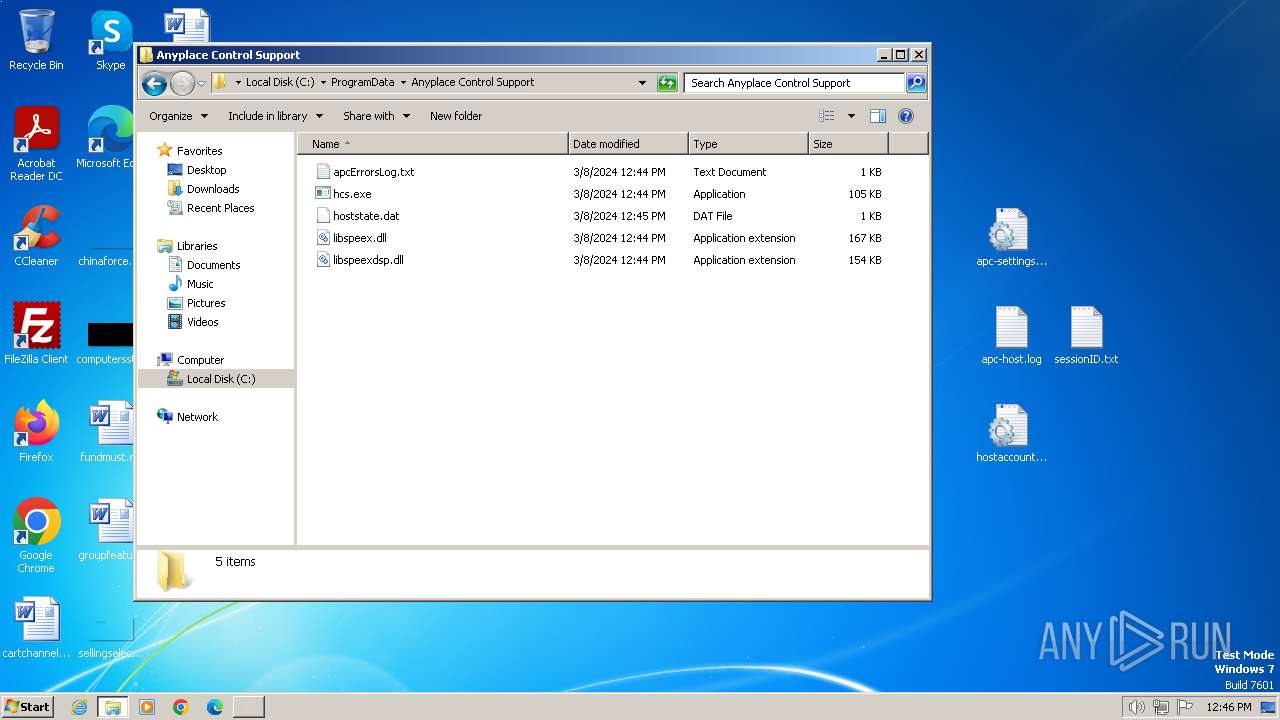Select Computer in the navigation pane
This screenshot has height=720, width=1280.
tap(200, 360)
